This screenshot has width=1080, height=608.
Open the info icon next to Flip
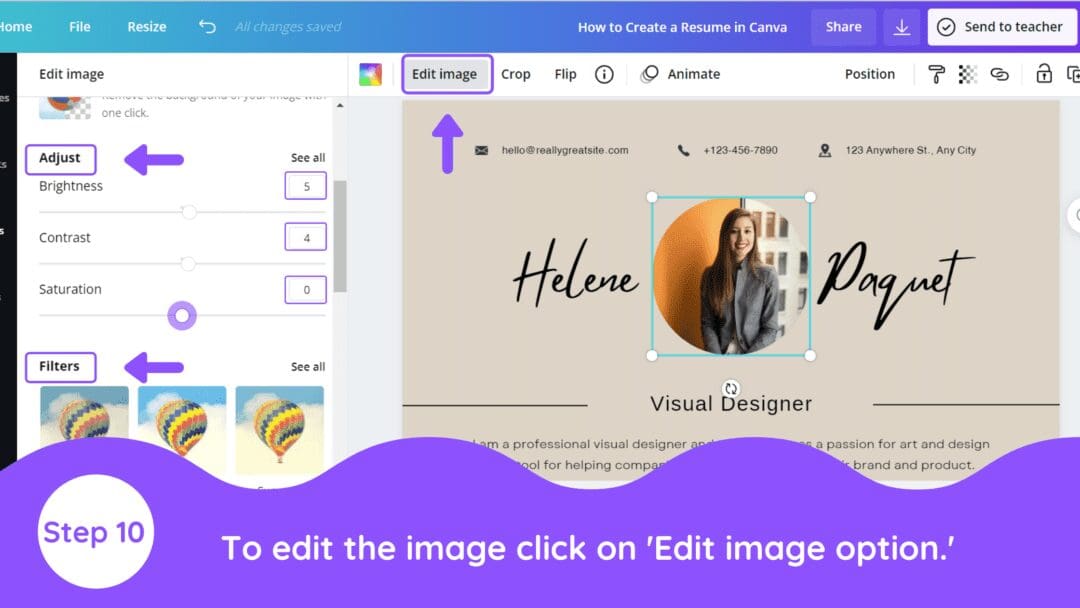pyautogui.click(x=604, y=73)
